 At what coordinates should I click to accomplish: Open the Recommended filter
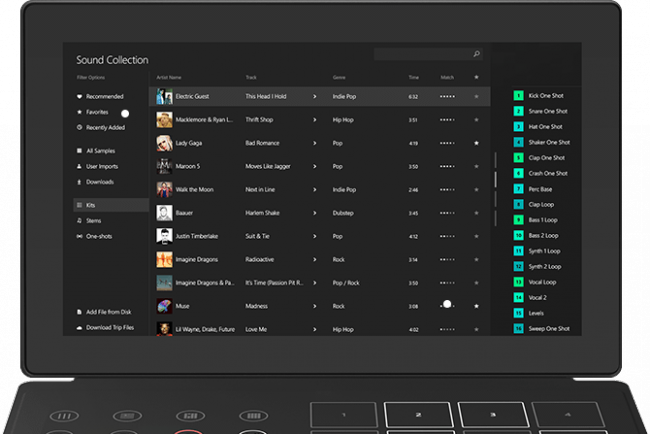(104, 97)
